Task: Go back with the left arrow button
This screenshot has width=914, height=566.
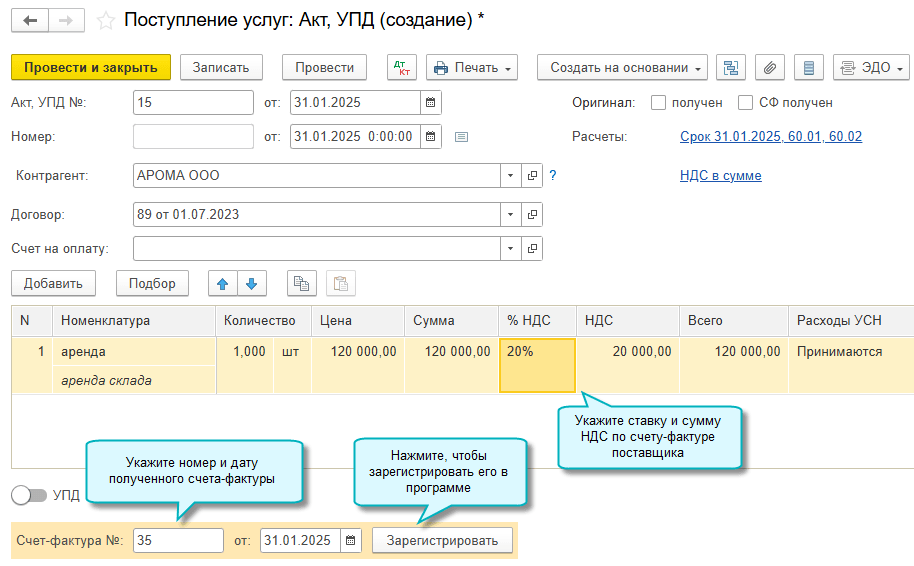Action: coord(30,21)
